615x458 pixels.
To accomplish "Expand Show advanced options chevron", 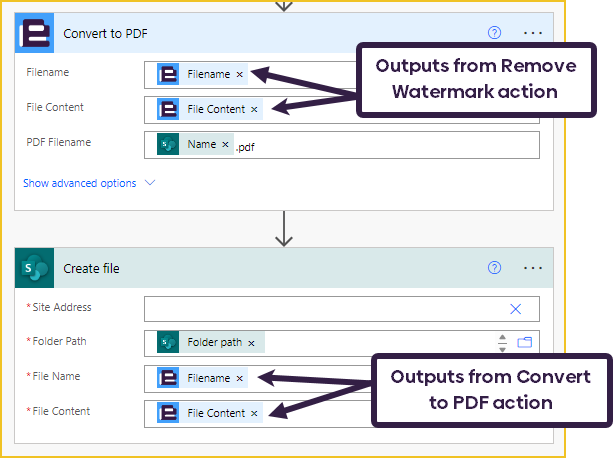I will click(x=150, y=183).
